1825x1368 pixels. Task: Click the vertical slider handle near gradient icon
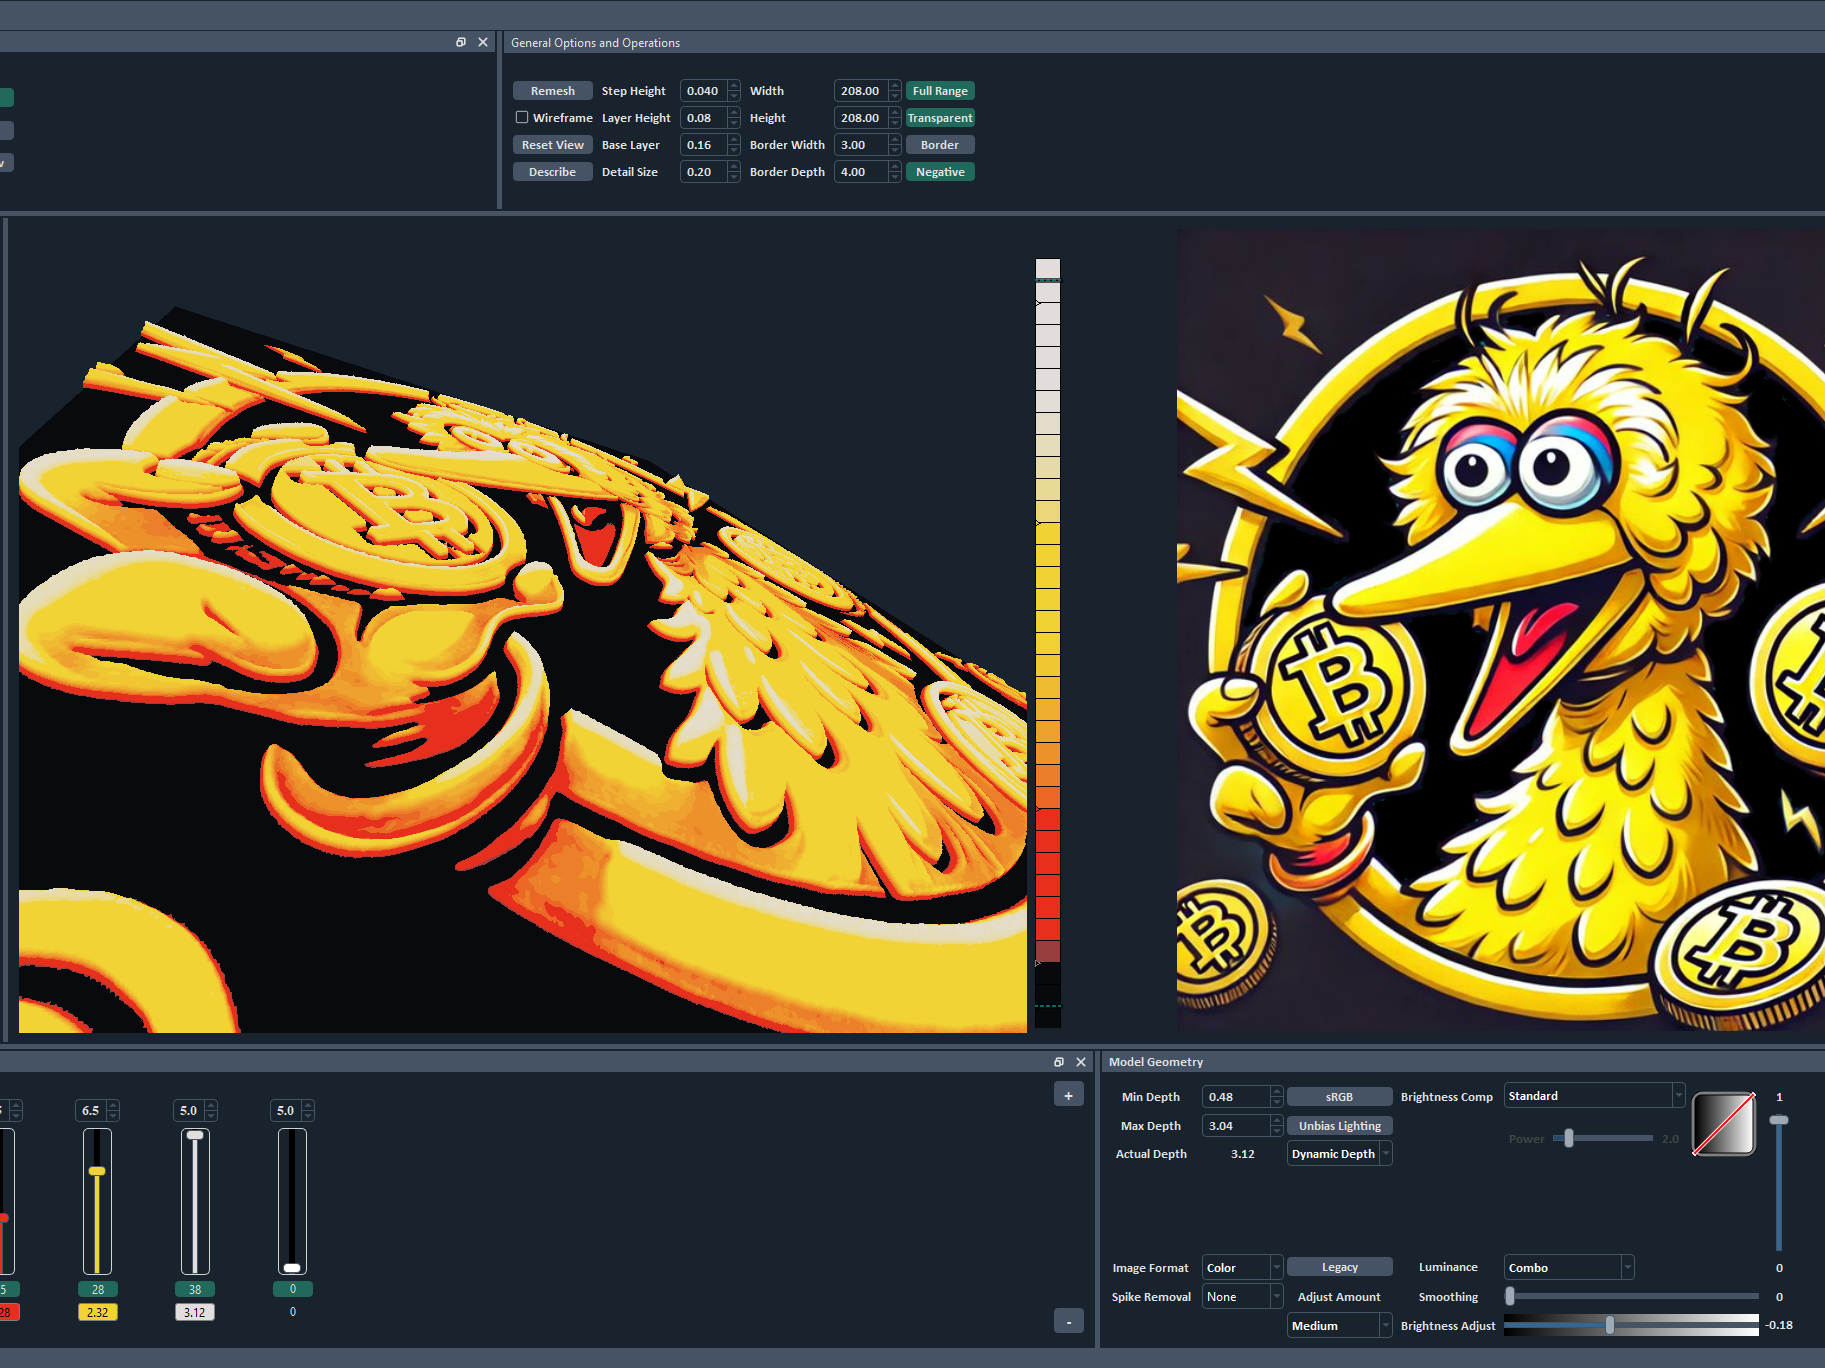pos(1779,1120)
